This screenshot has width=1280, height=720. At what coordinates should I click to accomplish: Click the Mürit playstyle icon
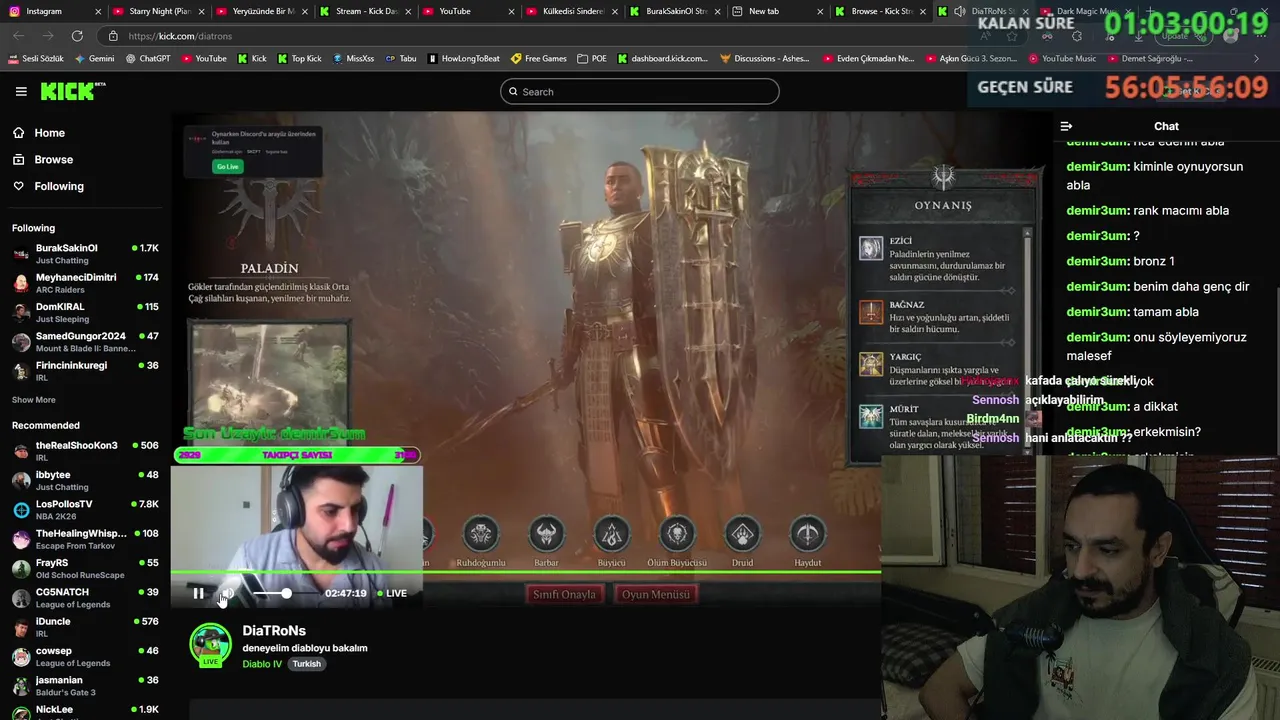point(871,416)
